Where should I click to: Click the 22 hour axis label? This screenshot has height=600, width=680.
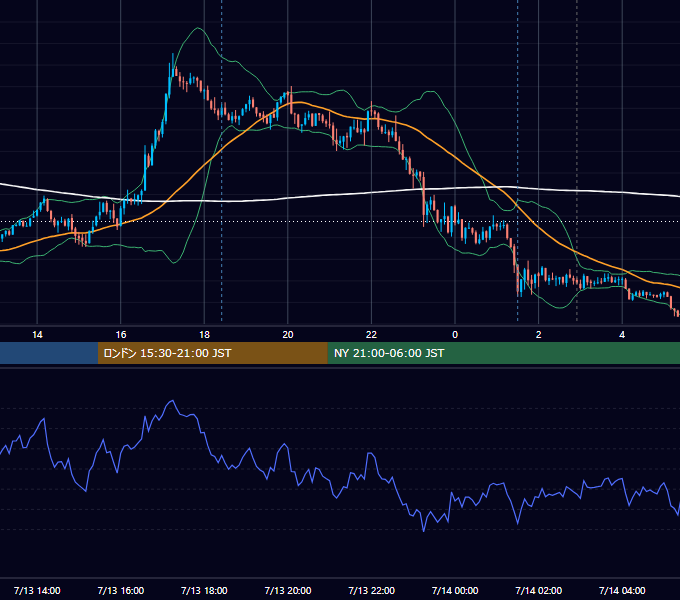371,335
